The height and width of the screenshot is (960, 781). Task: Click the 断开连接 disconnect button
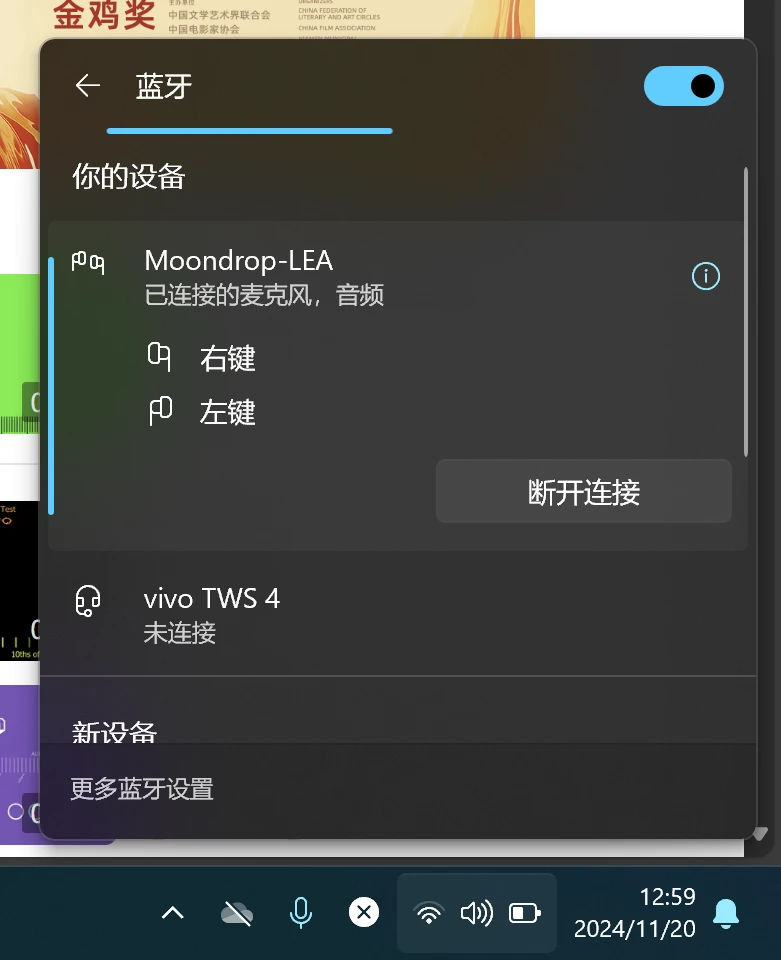point(583,491)
